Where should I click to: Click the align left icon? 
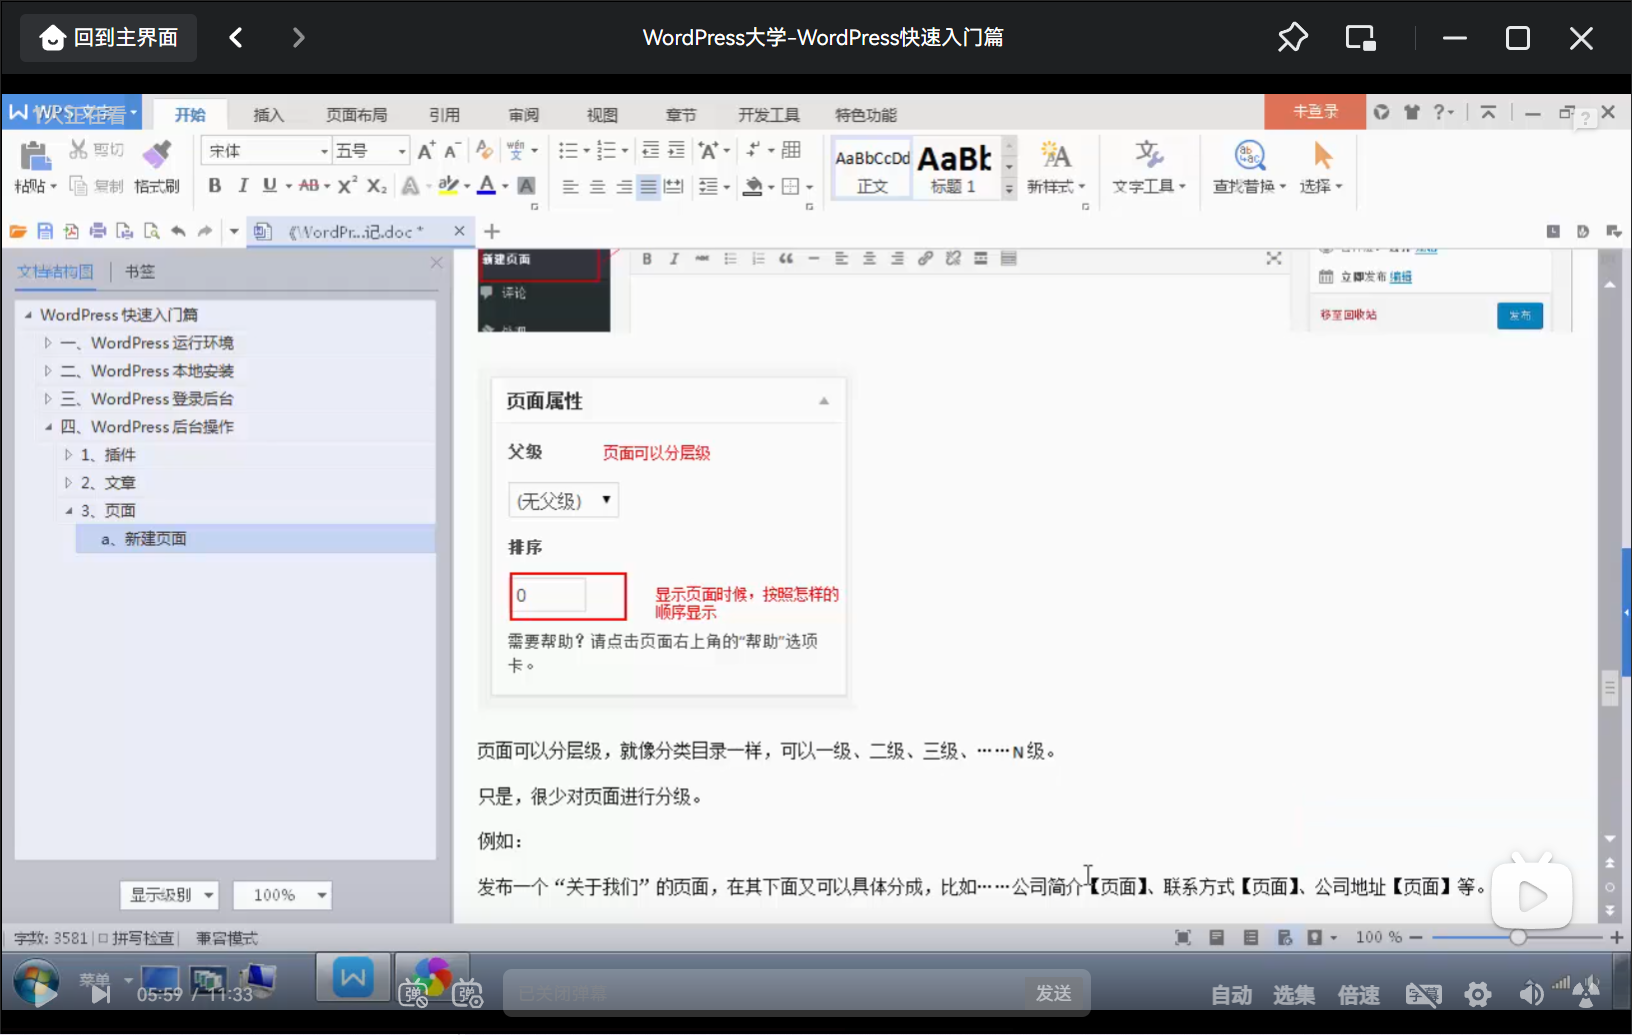click(570, 187)
